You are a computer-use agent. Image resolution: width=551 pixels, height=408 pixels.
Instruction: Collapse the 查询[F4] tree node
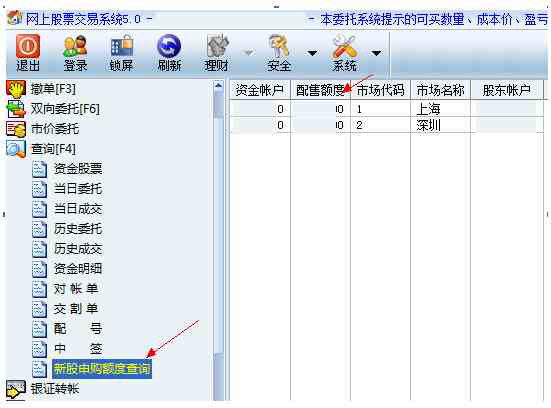(53, 149)
